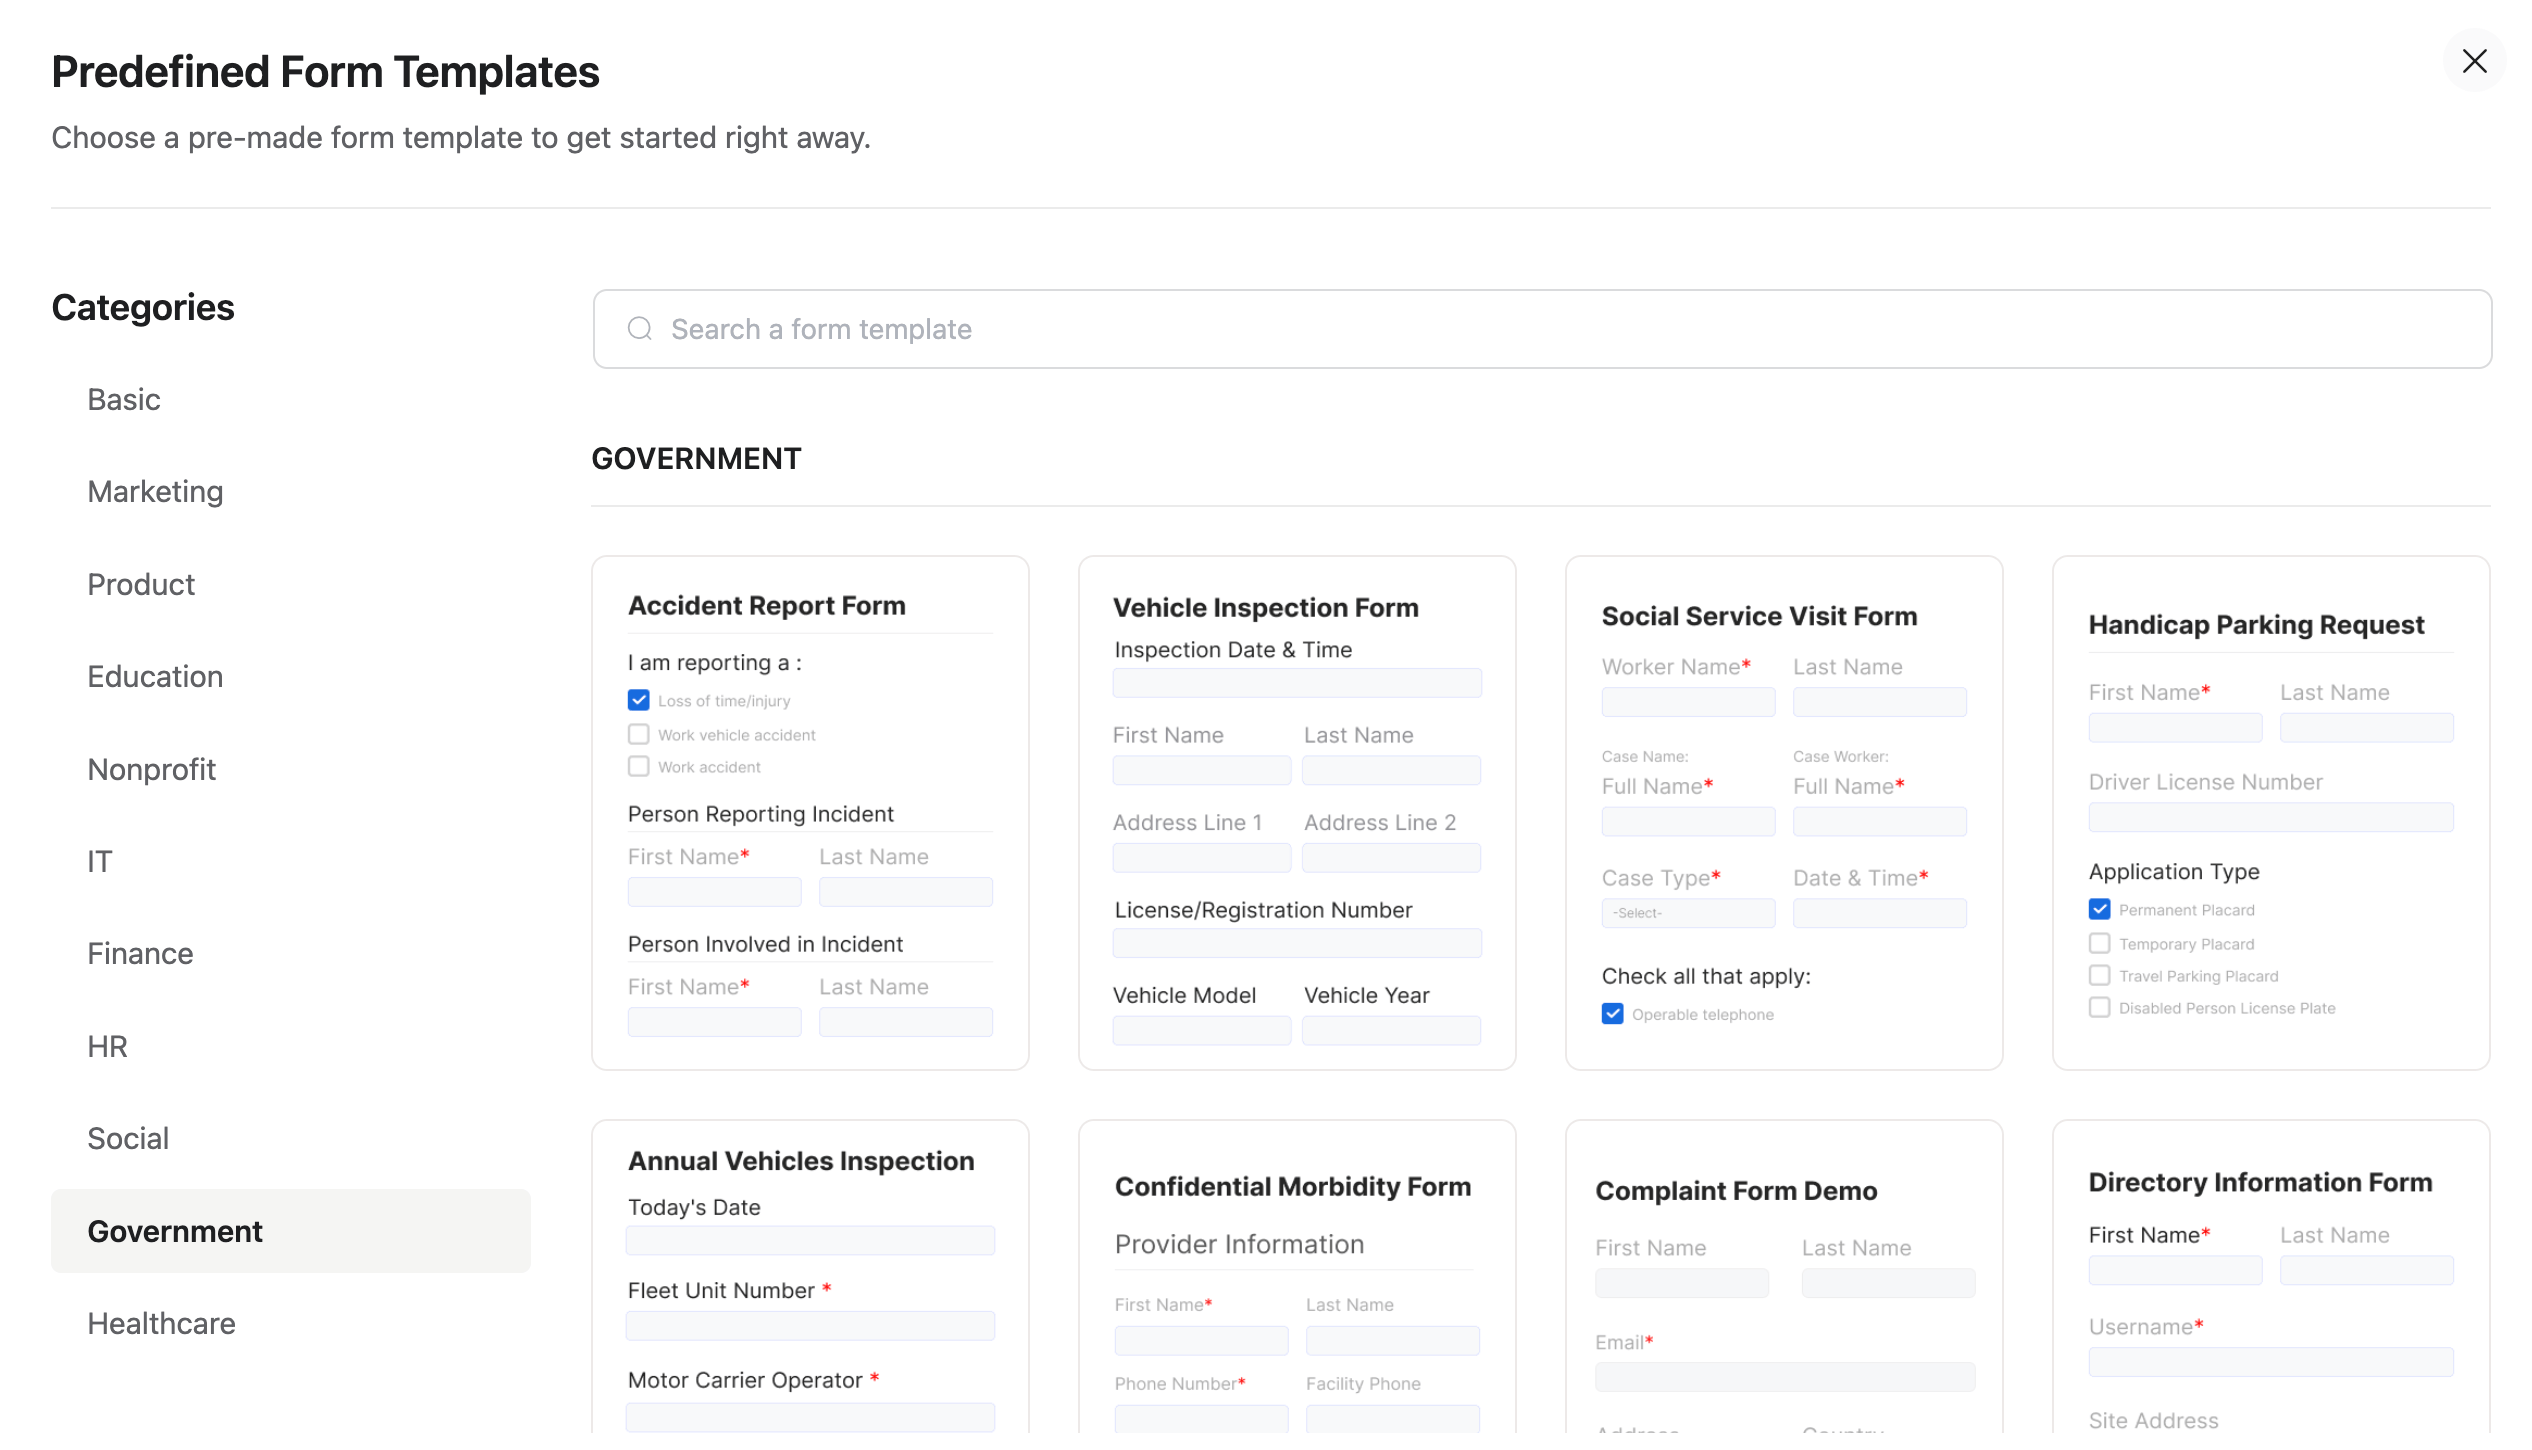Switch to the Healthcare category
Image resolution: width=2532 pixels, height=1450 pixels.
(161, 1323)
